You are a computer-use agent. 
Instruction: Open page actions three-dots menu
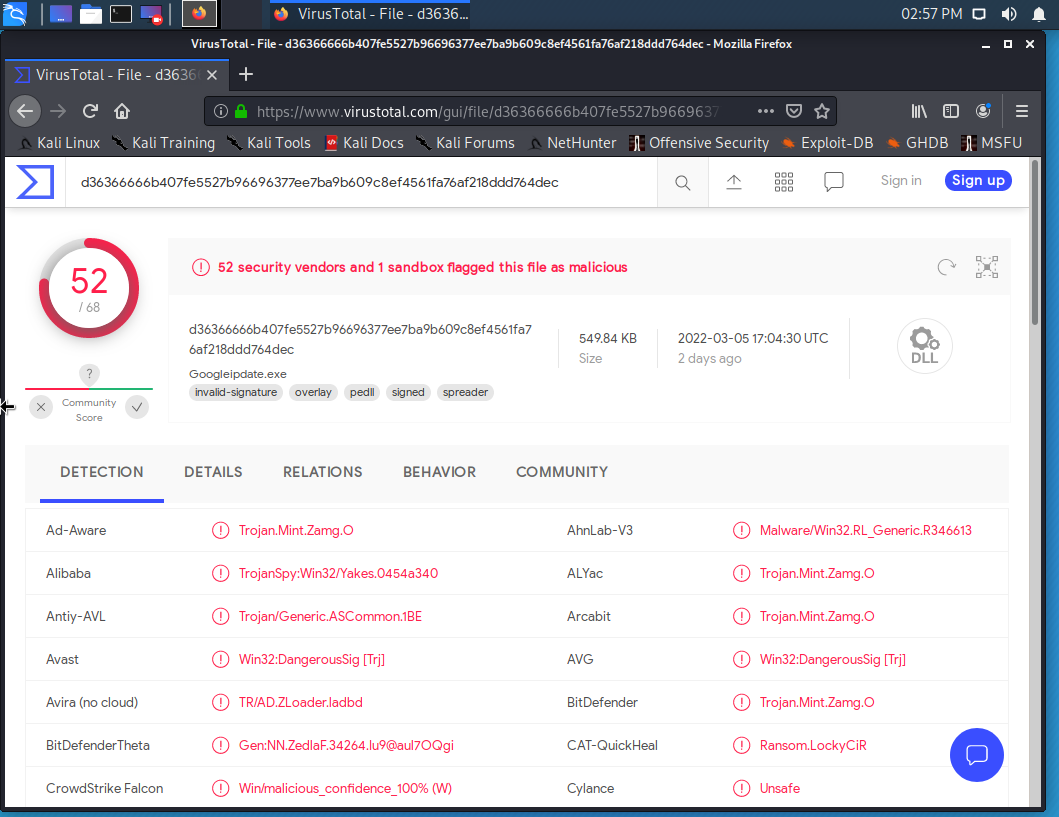pyautogui.click(x=765, y=111)
